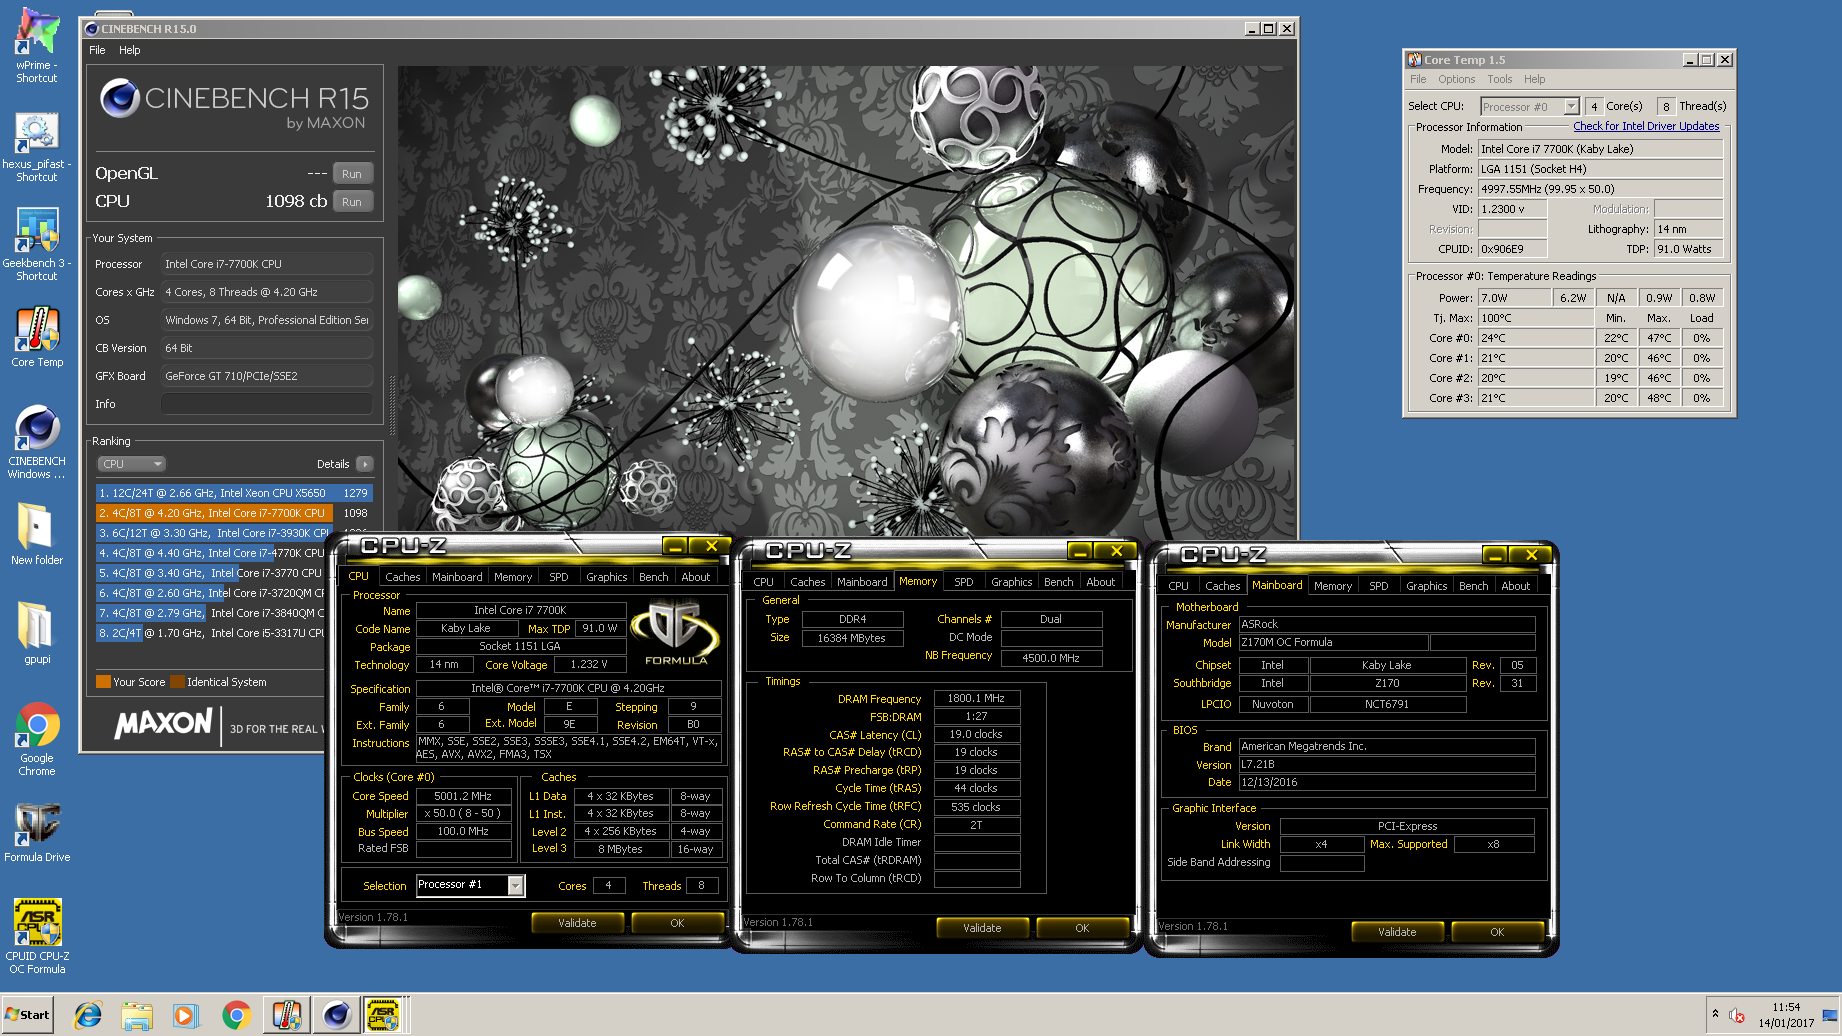Viewport: 1842px width, 1036px height.
Task: Open the SPD tab in first CPU-Z window
Action: (559, 577)
